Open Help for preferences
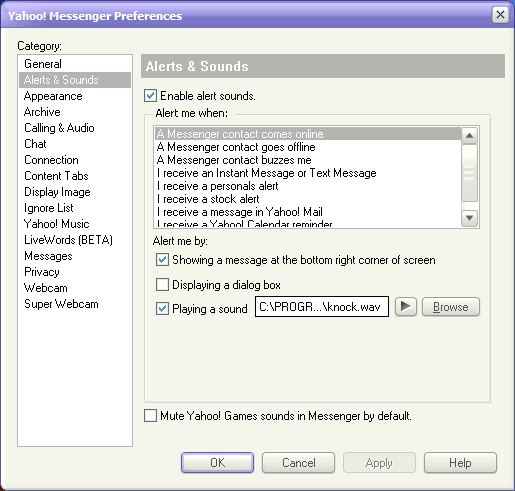This screenshot has width=515, height=491. (x=460, y=463)
